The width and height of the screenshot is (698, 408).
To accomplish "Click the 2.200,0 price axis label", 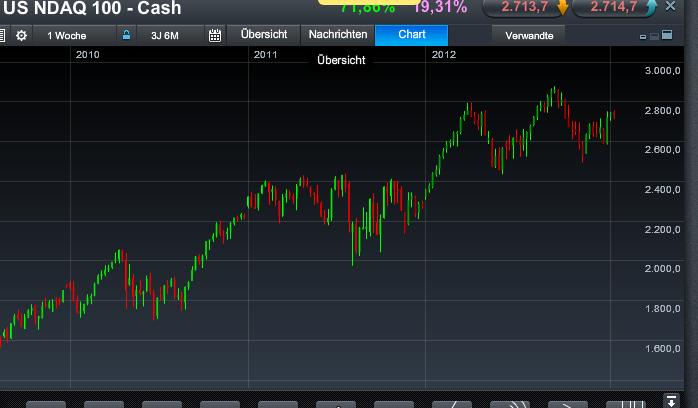I will coord(662,230).
